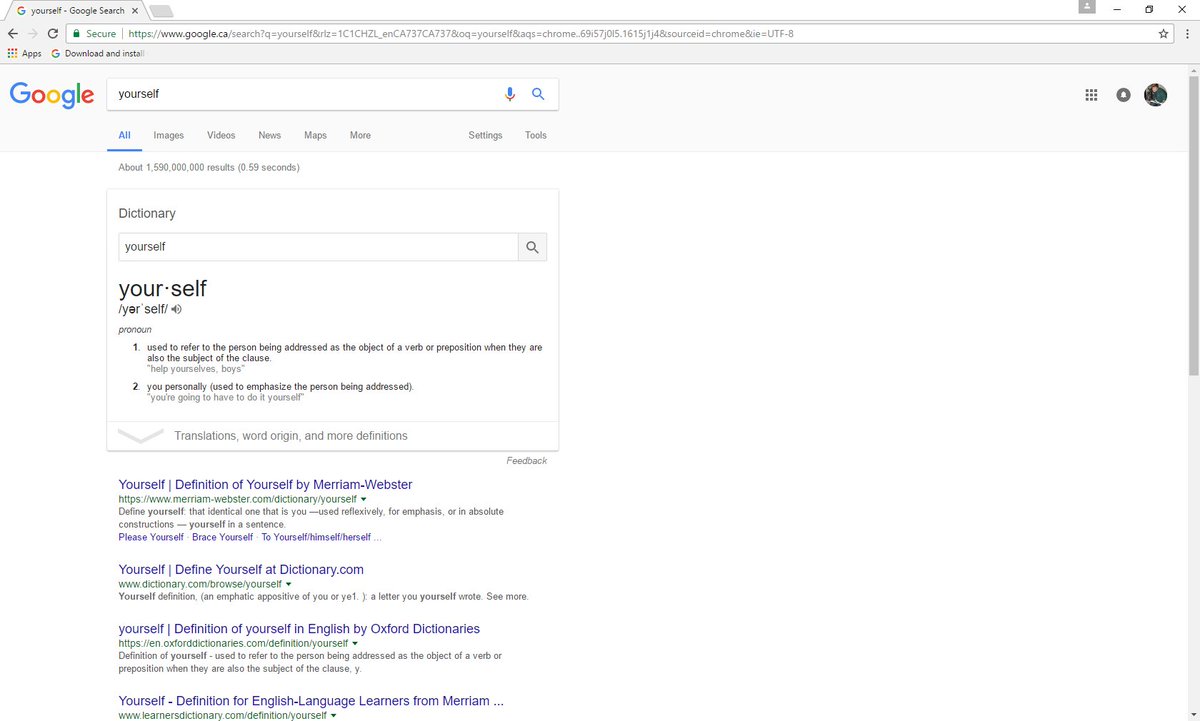Image resolution: width=1200 pixels, height=721 pixels.
Task: Click the Google logo
Action: [x=52, y=94]
